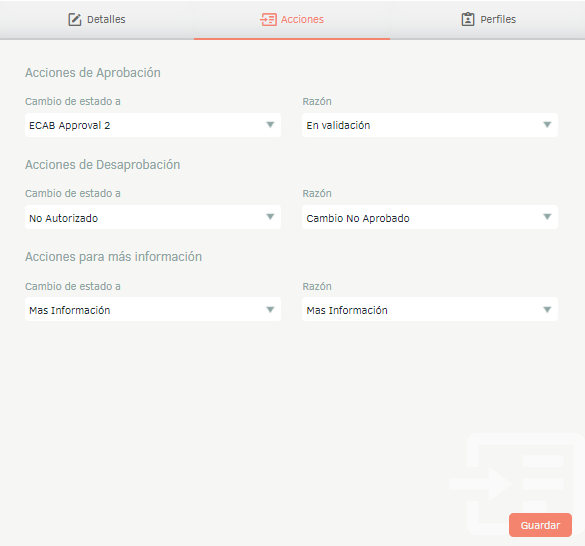Open the ECAB Approval 2 state field

[x=153, y=125]
